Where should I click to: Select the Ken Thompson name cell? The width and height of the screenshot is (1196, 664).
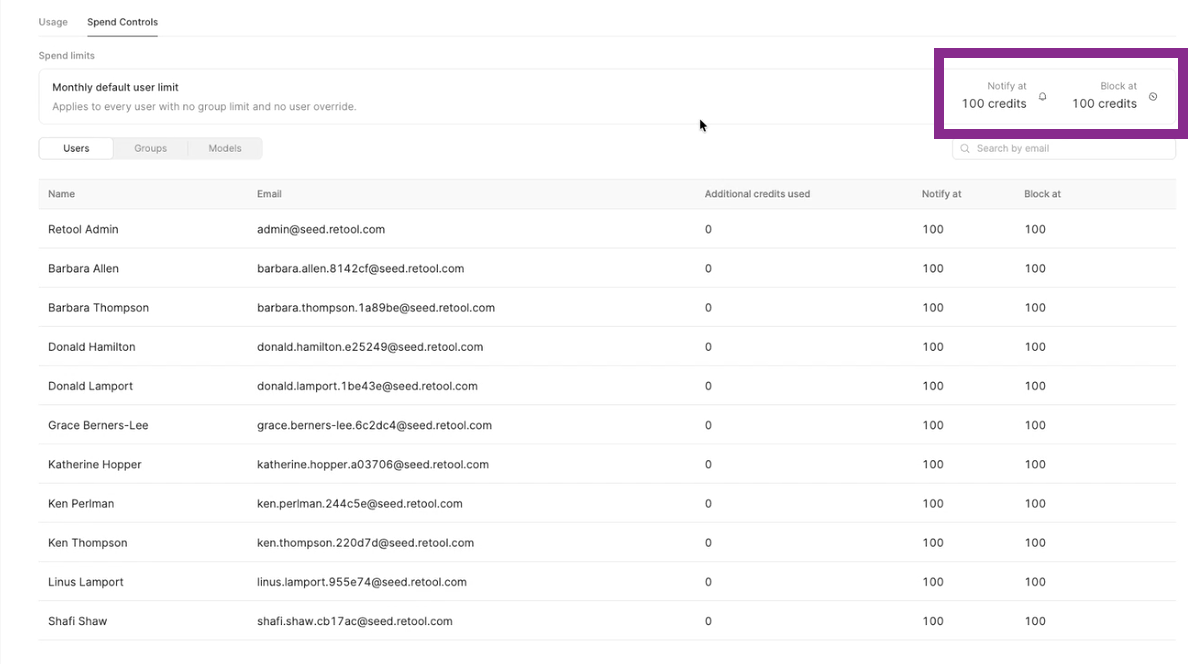(x=88, y=543)
